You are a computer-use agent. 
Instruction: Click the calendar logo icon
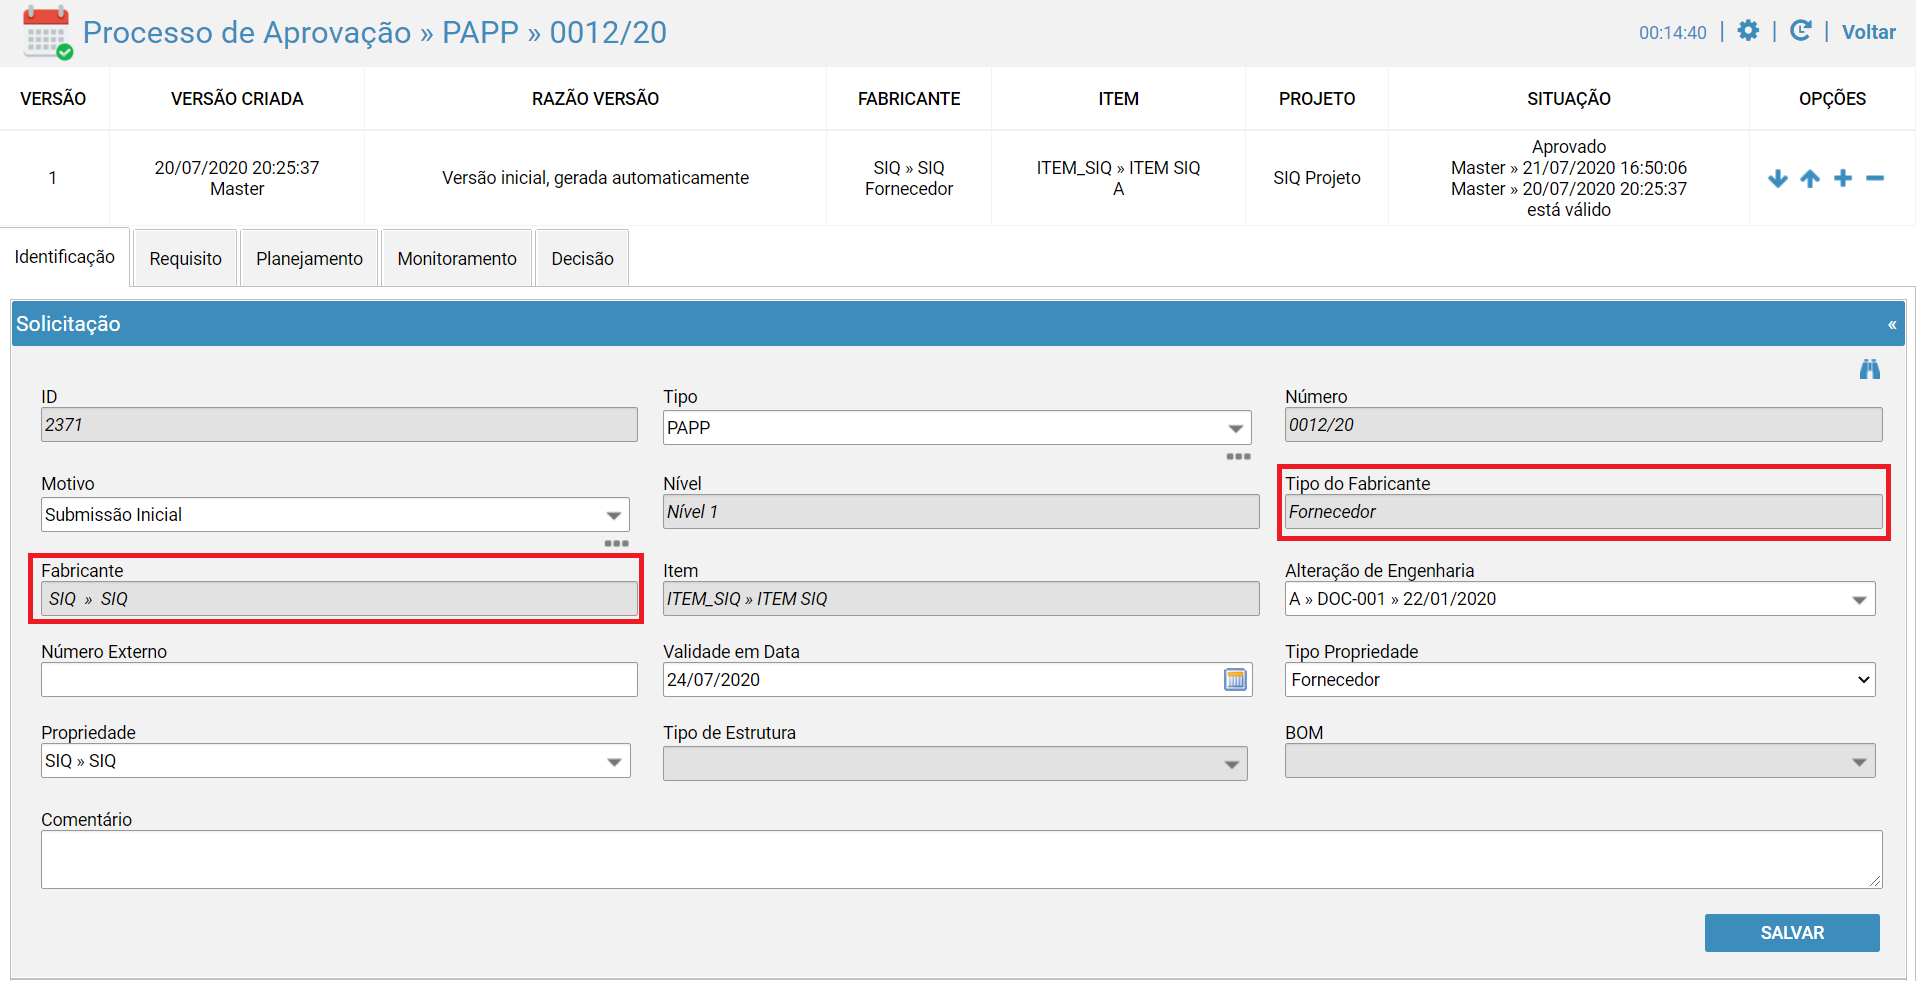[47, 33]
